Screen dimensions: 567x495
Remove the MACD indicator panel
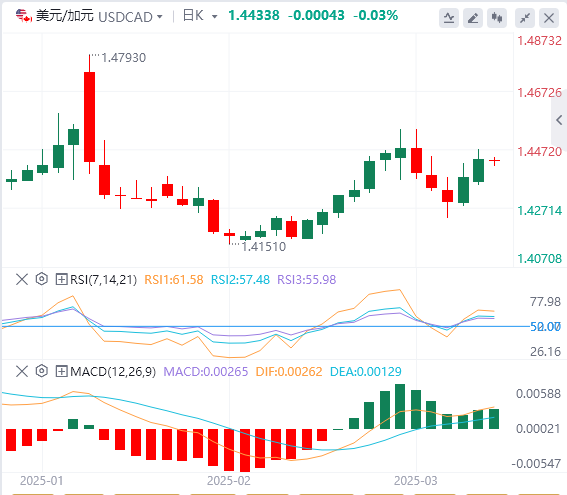point(22,371)
